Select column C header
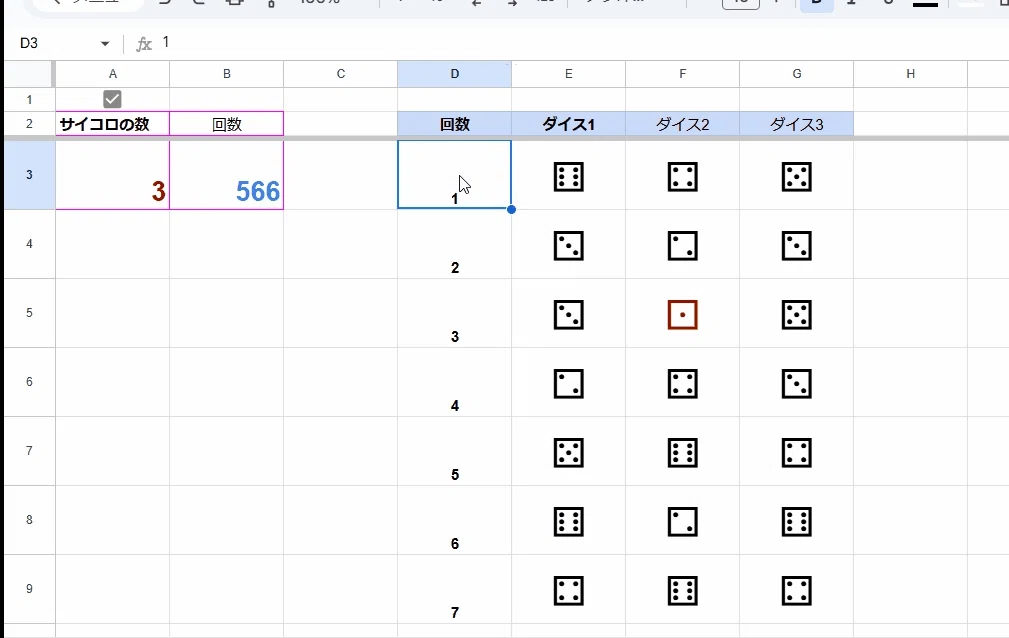This screenshot has width=1009, height=638. pos(340,74)
